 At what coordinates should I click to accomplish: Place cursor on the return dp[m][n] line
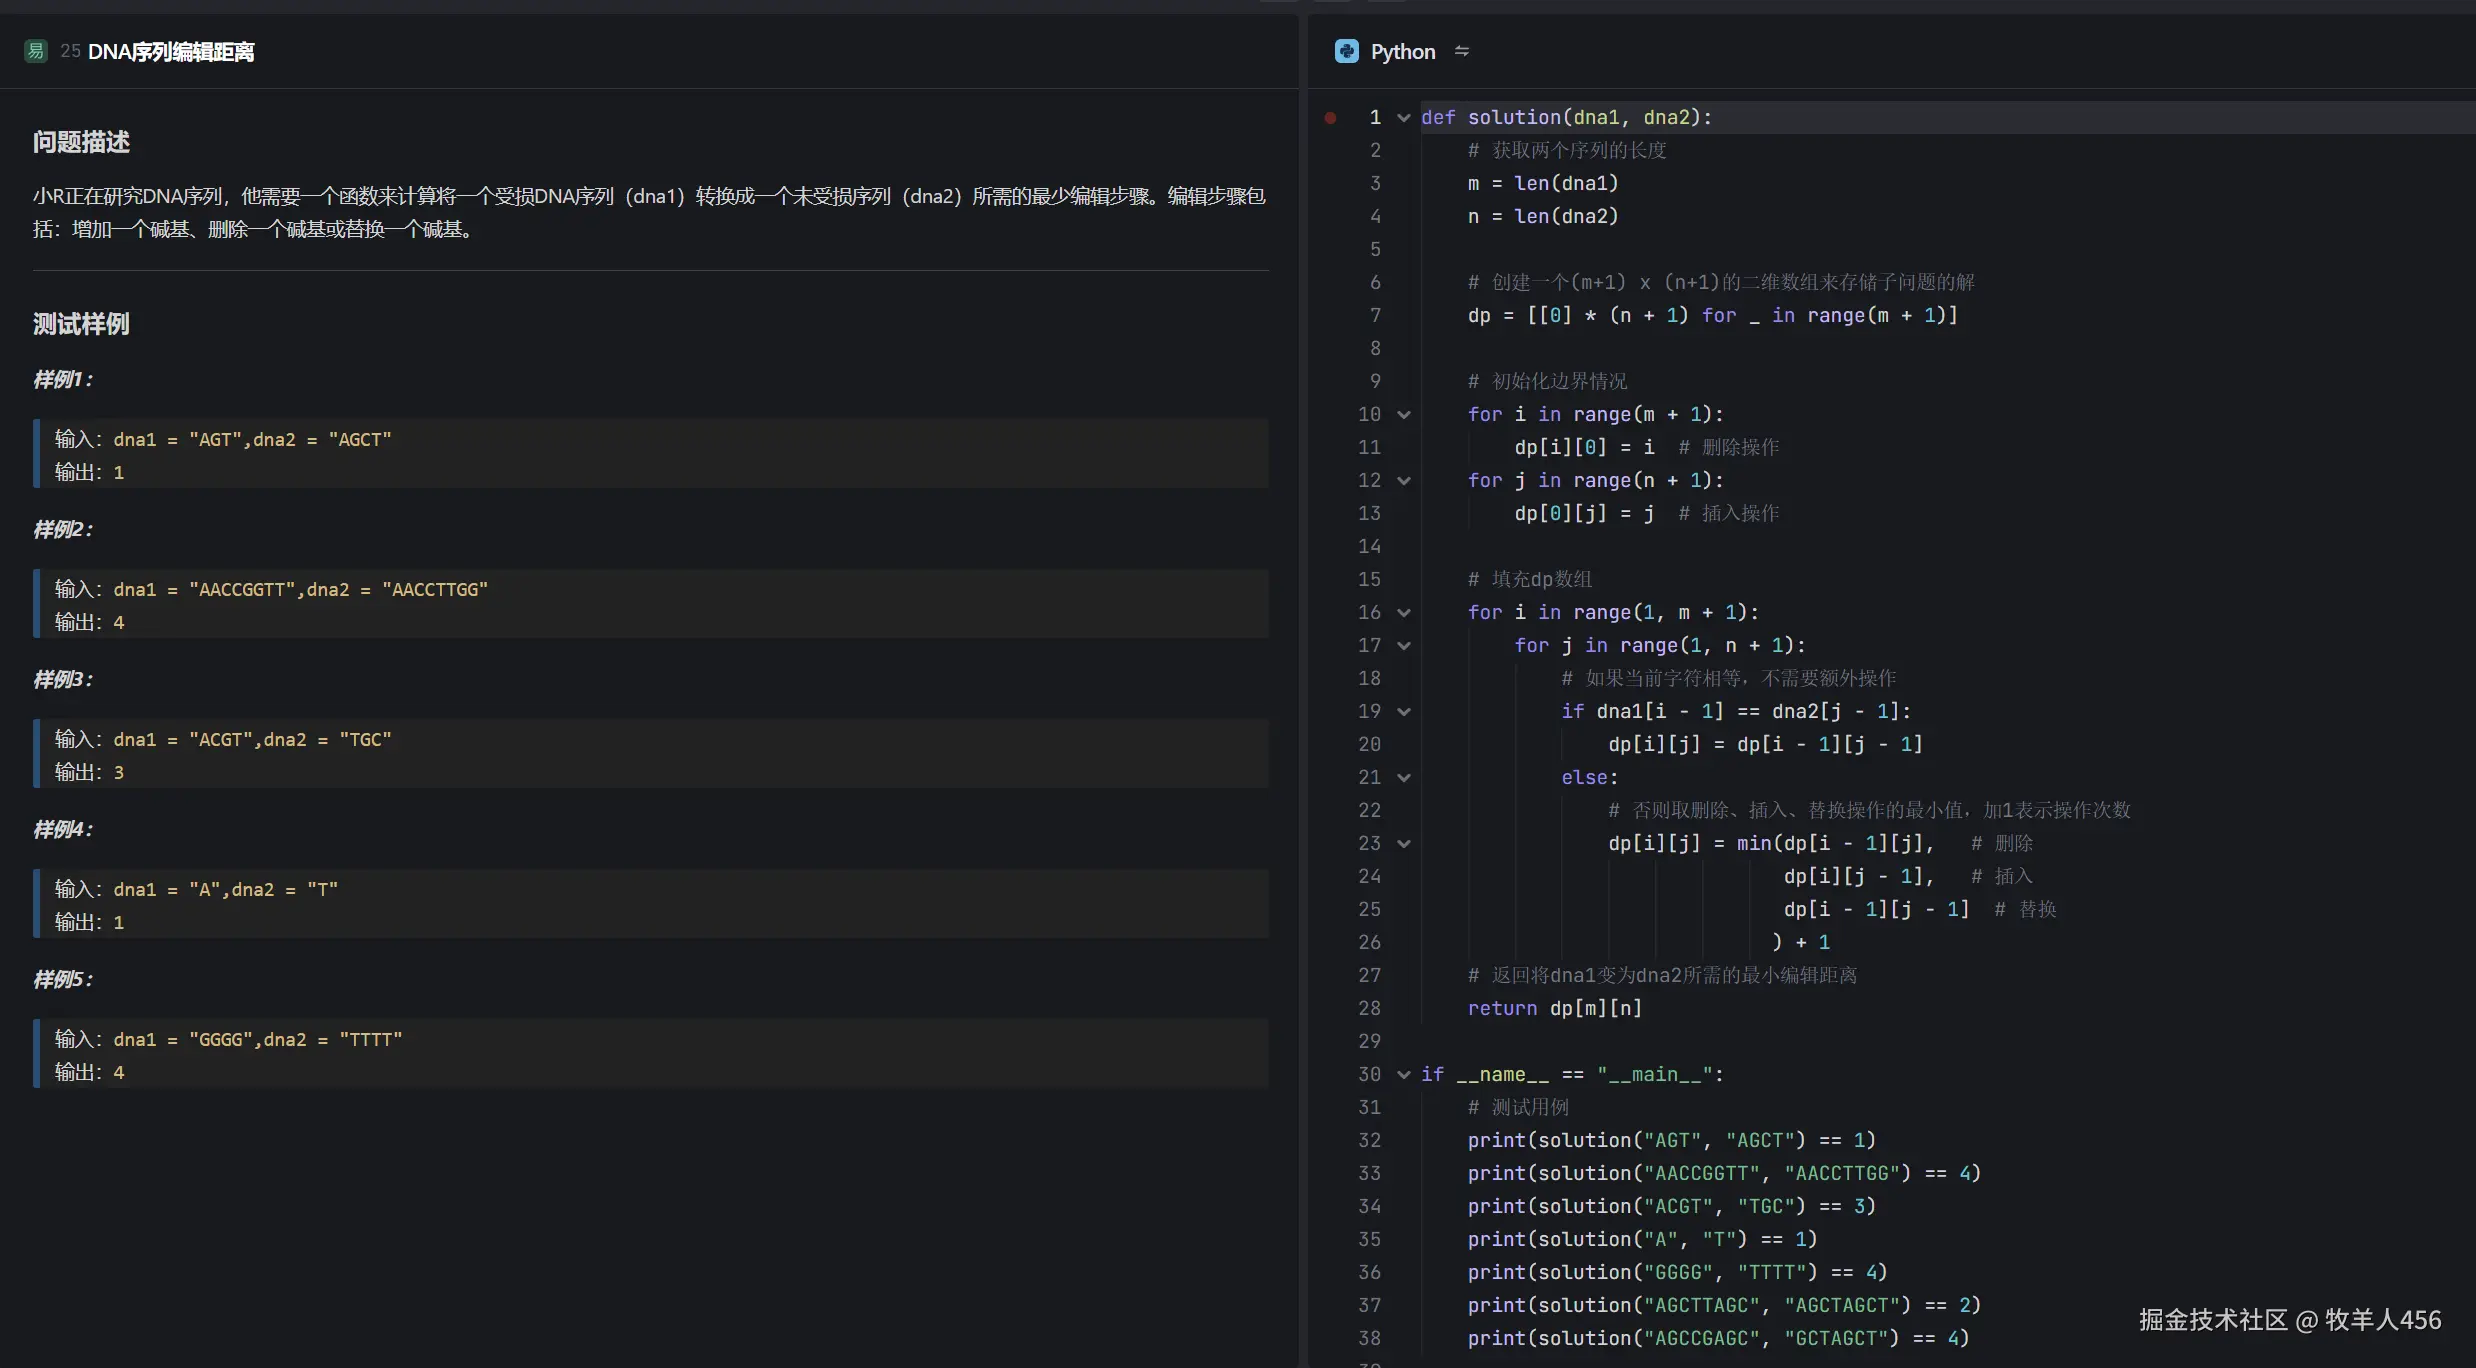(1555, 1008)
